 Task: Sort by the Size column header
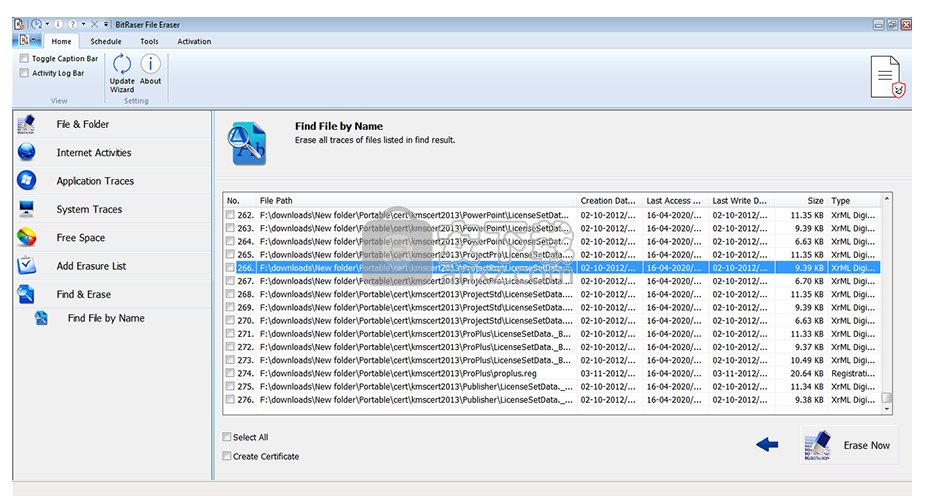(801, 200)
